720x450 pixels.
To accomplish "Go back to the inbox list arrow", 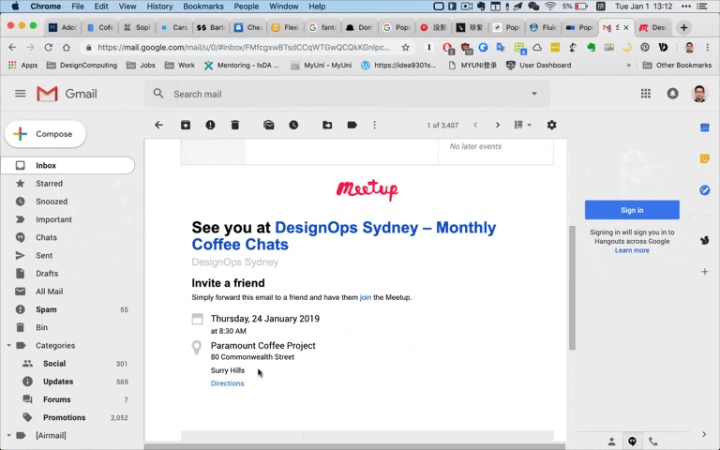I will [159, 125].
